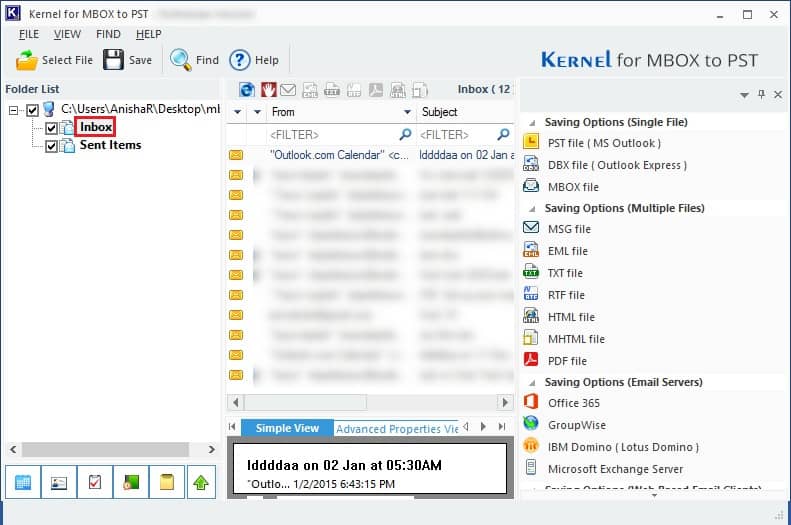Open the Help question mark icon
This screenshot has height=525, width=791.
tap(240, 60)
